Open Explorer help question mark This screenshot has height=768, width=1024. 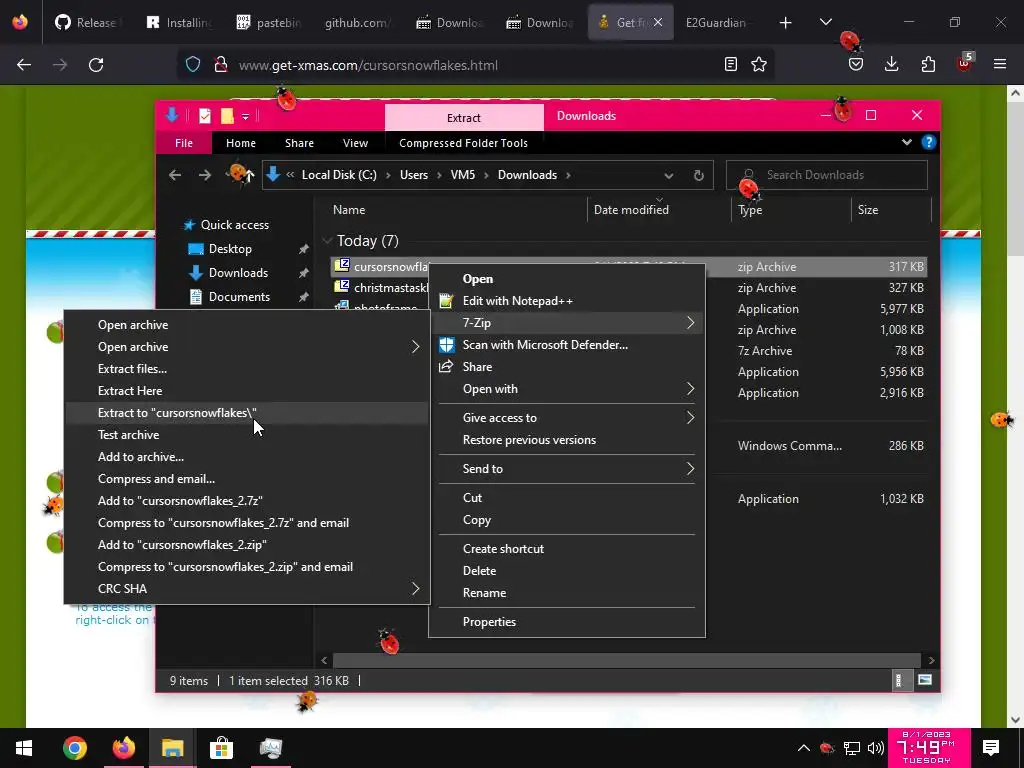928,142
